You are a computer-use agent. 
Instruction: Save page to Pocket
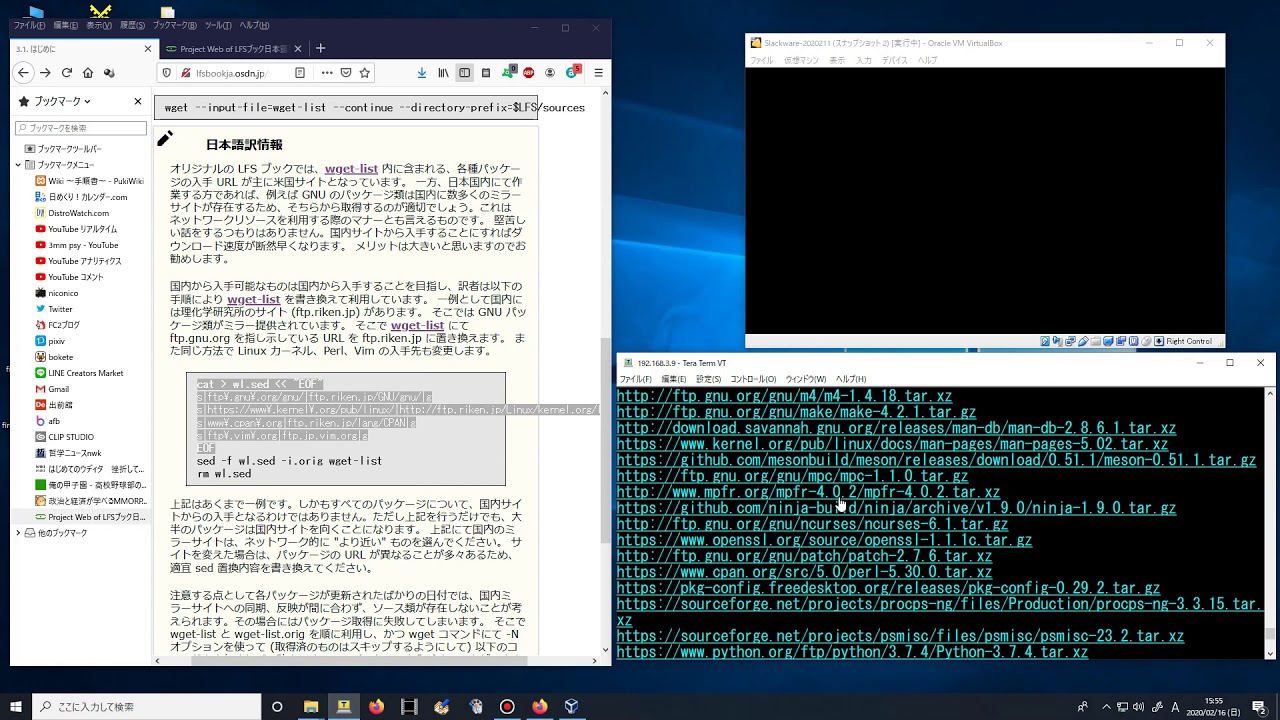[x=346, y=73]
